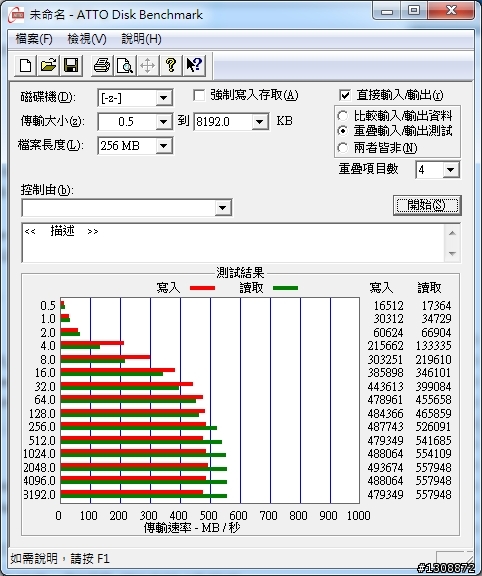Click write value 303251 for 8.0 row
Screen dimensions: 482x576
(x=385, y=360)
